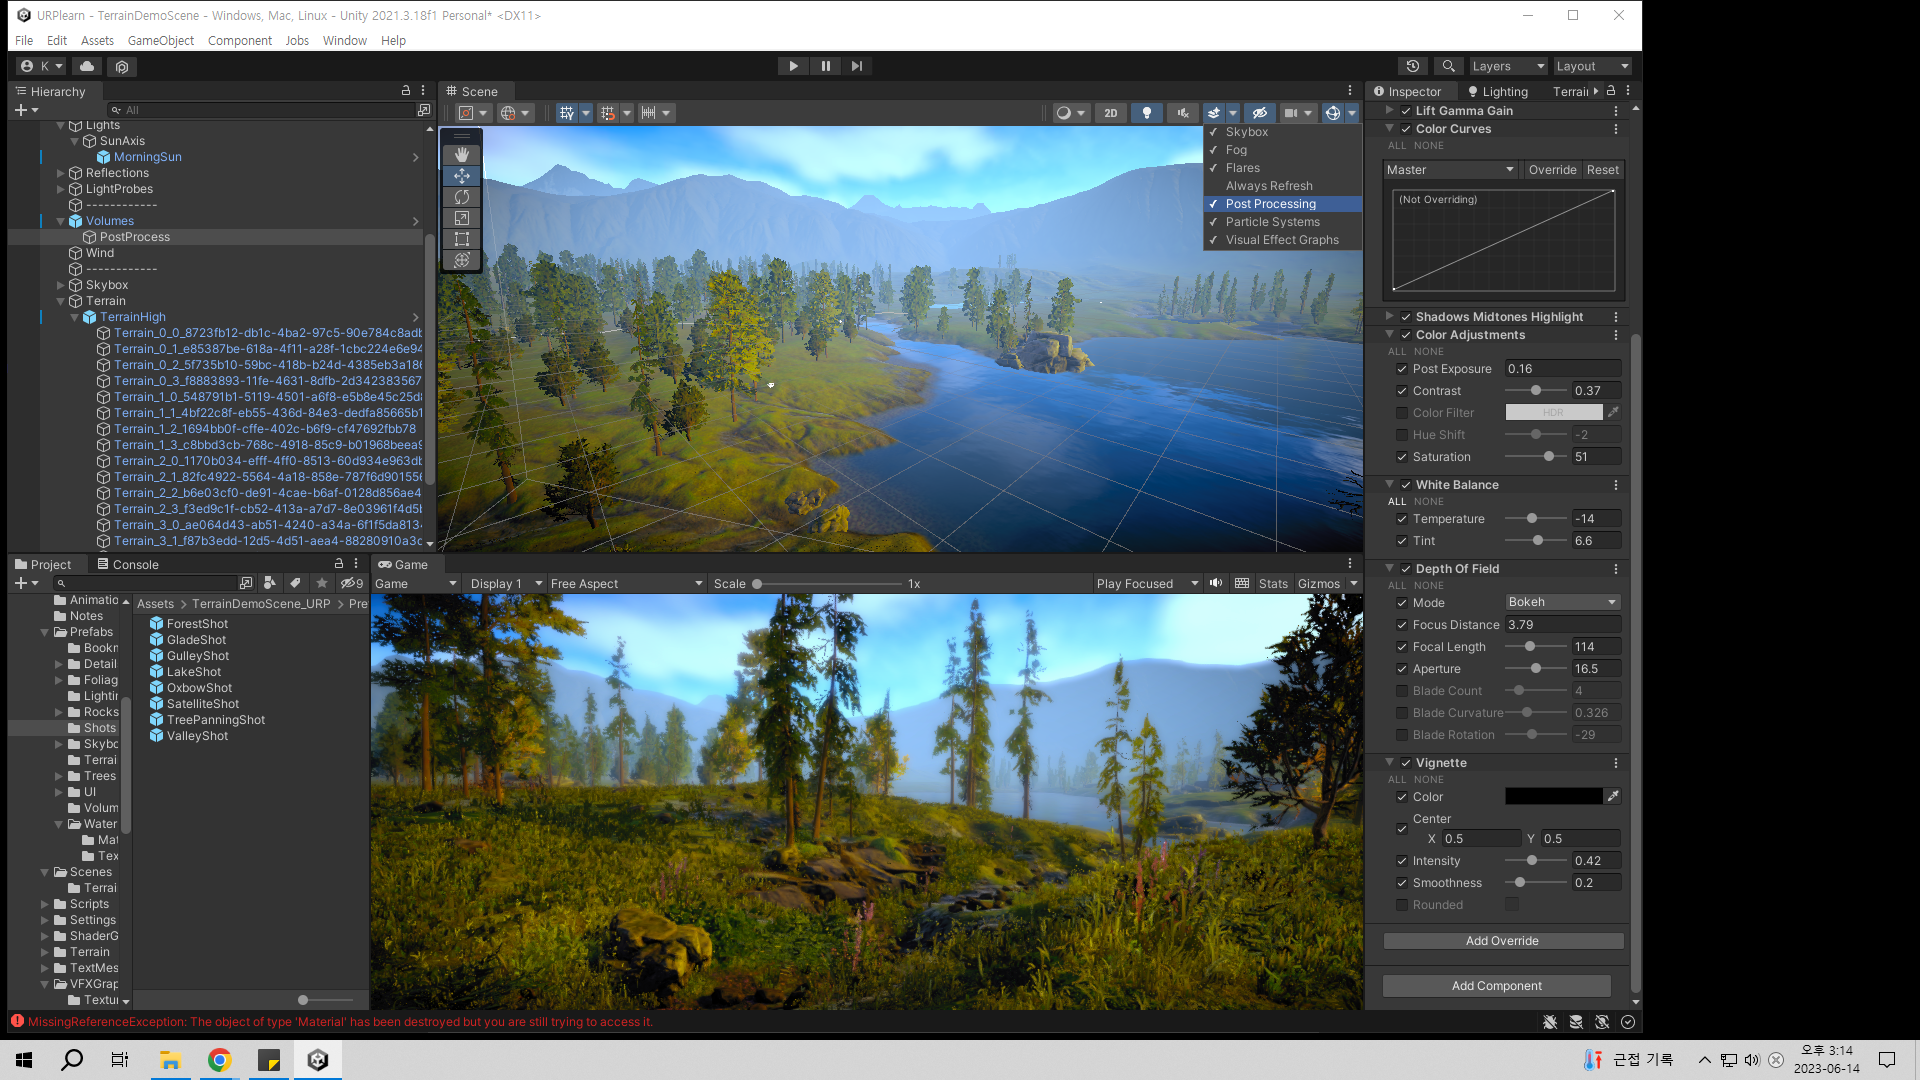Collapse TerrainHigh in Hierarchy
The height and width of the screenshot is (1080, 1920).
click(74, 317)
